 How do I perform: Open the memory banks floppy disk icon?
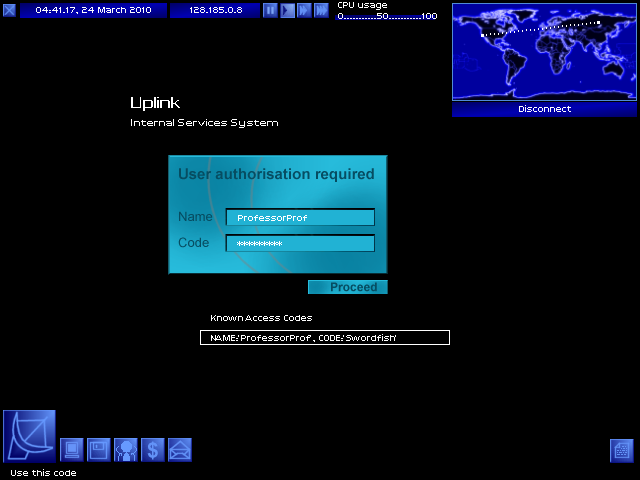pos(99,450)
